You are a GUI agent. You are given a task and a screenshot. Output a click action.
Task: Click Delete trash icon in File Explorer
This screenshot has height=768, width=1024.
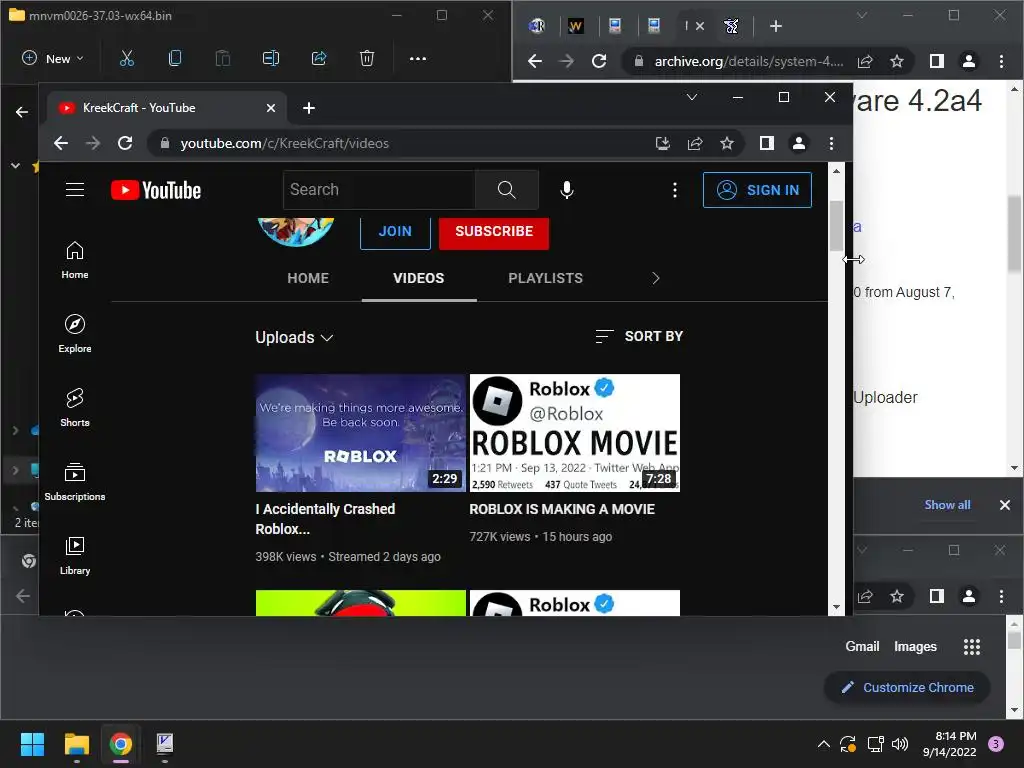[x=367, y=58]
